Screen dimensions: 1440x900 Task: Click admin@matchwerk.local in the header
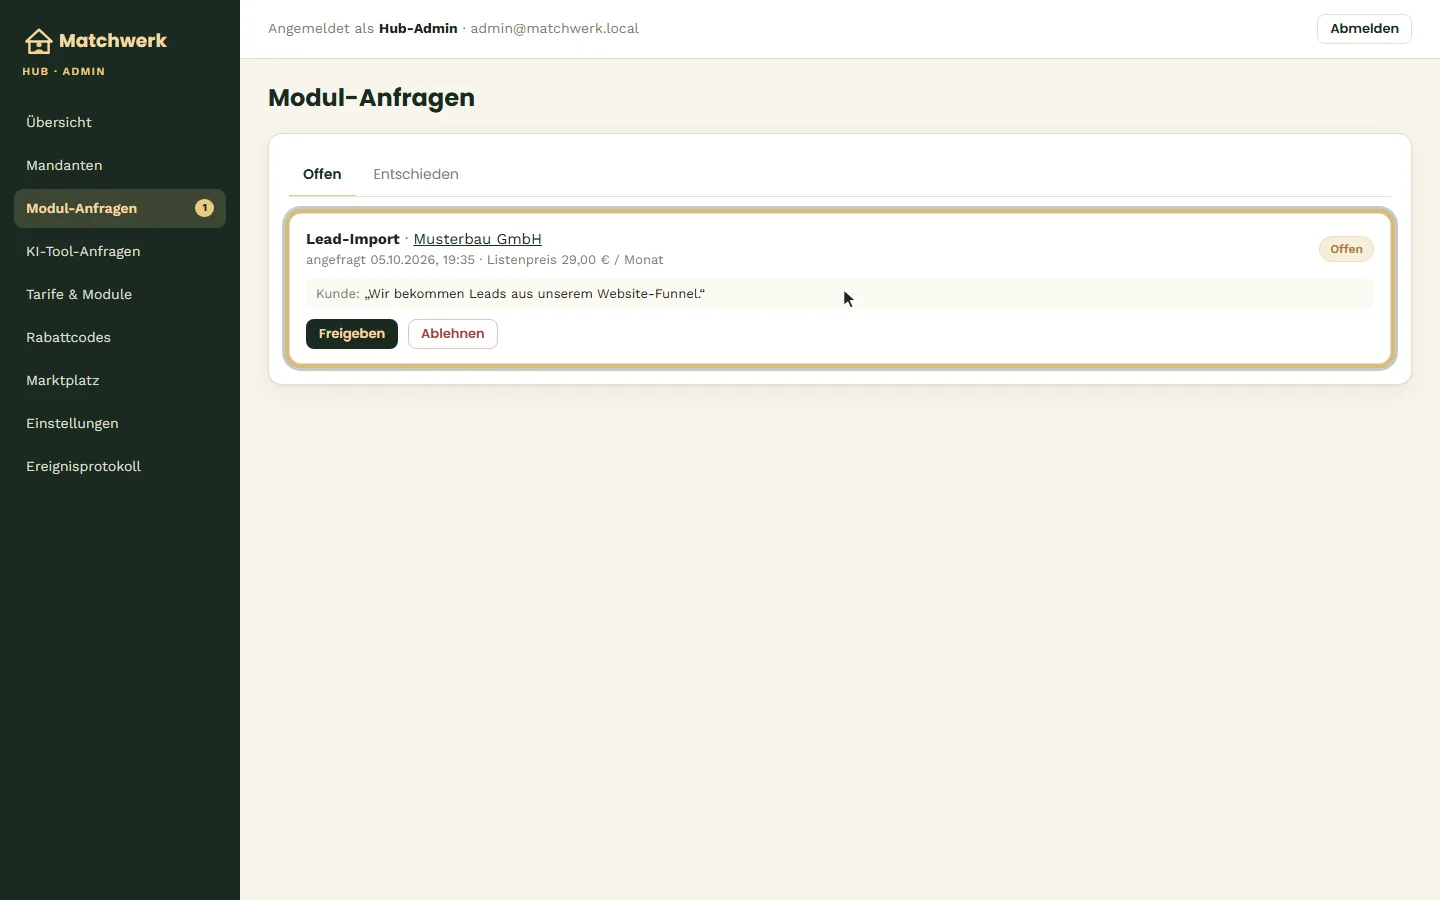tap(555, 29)
